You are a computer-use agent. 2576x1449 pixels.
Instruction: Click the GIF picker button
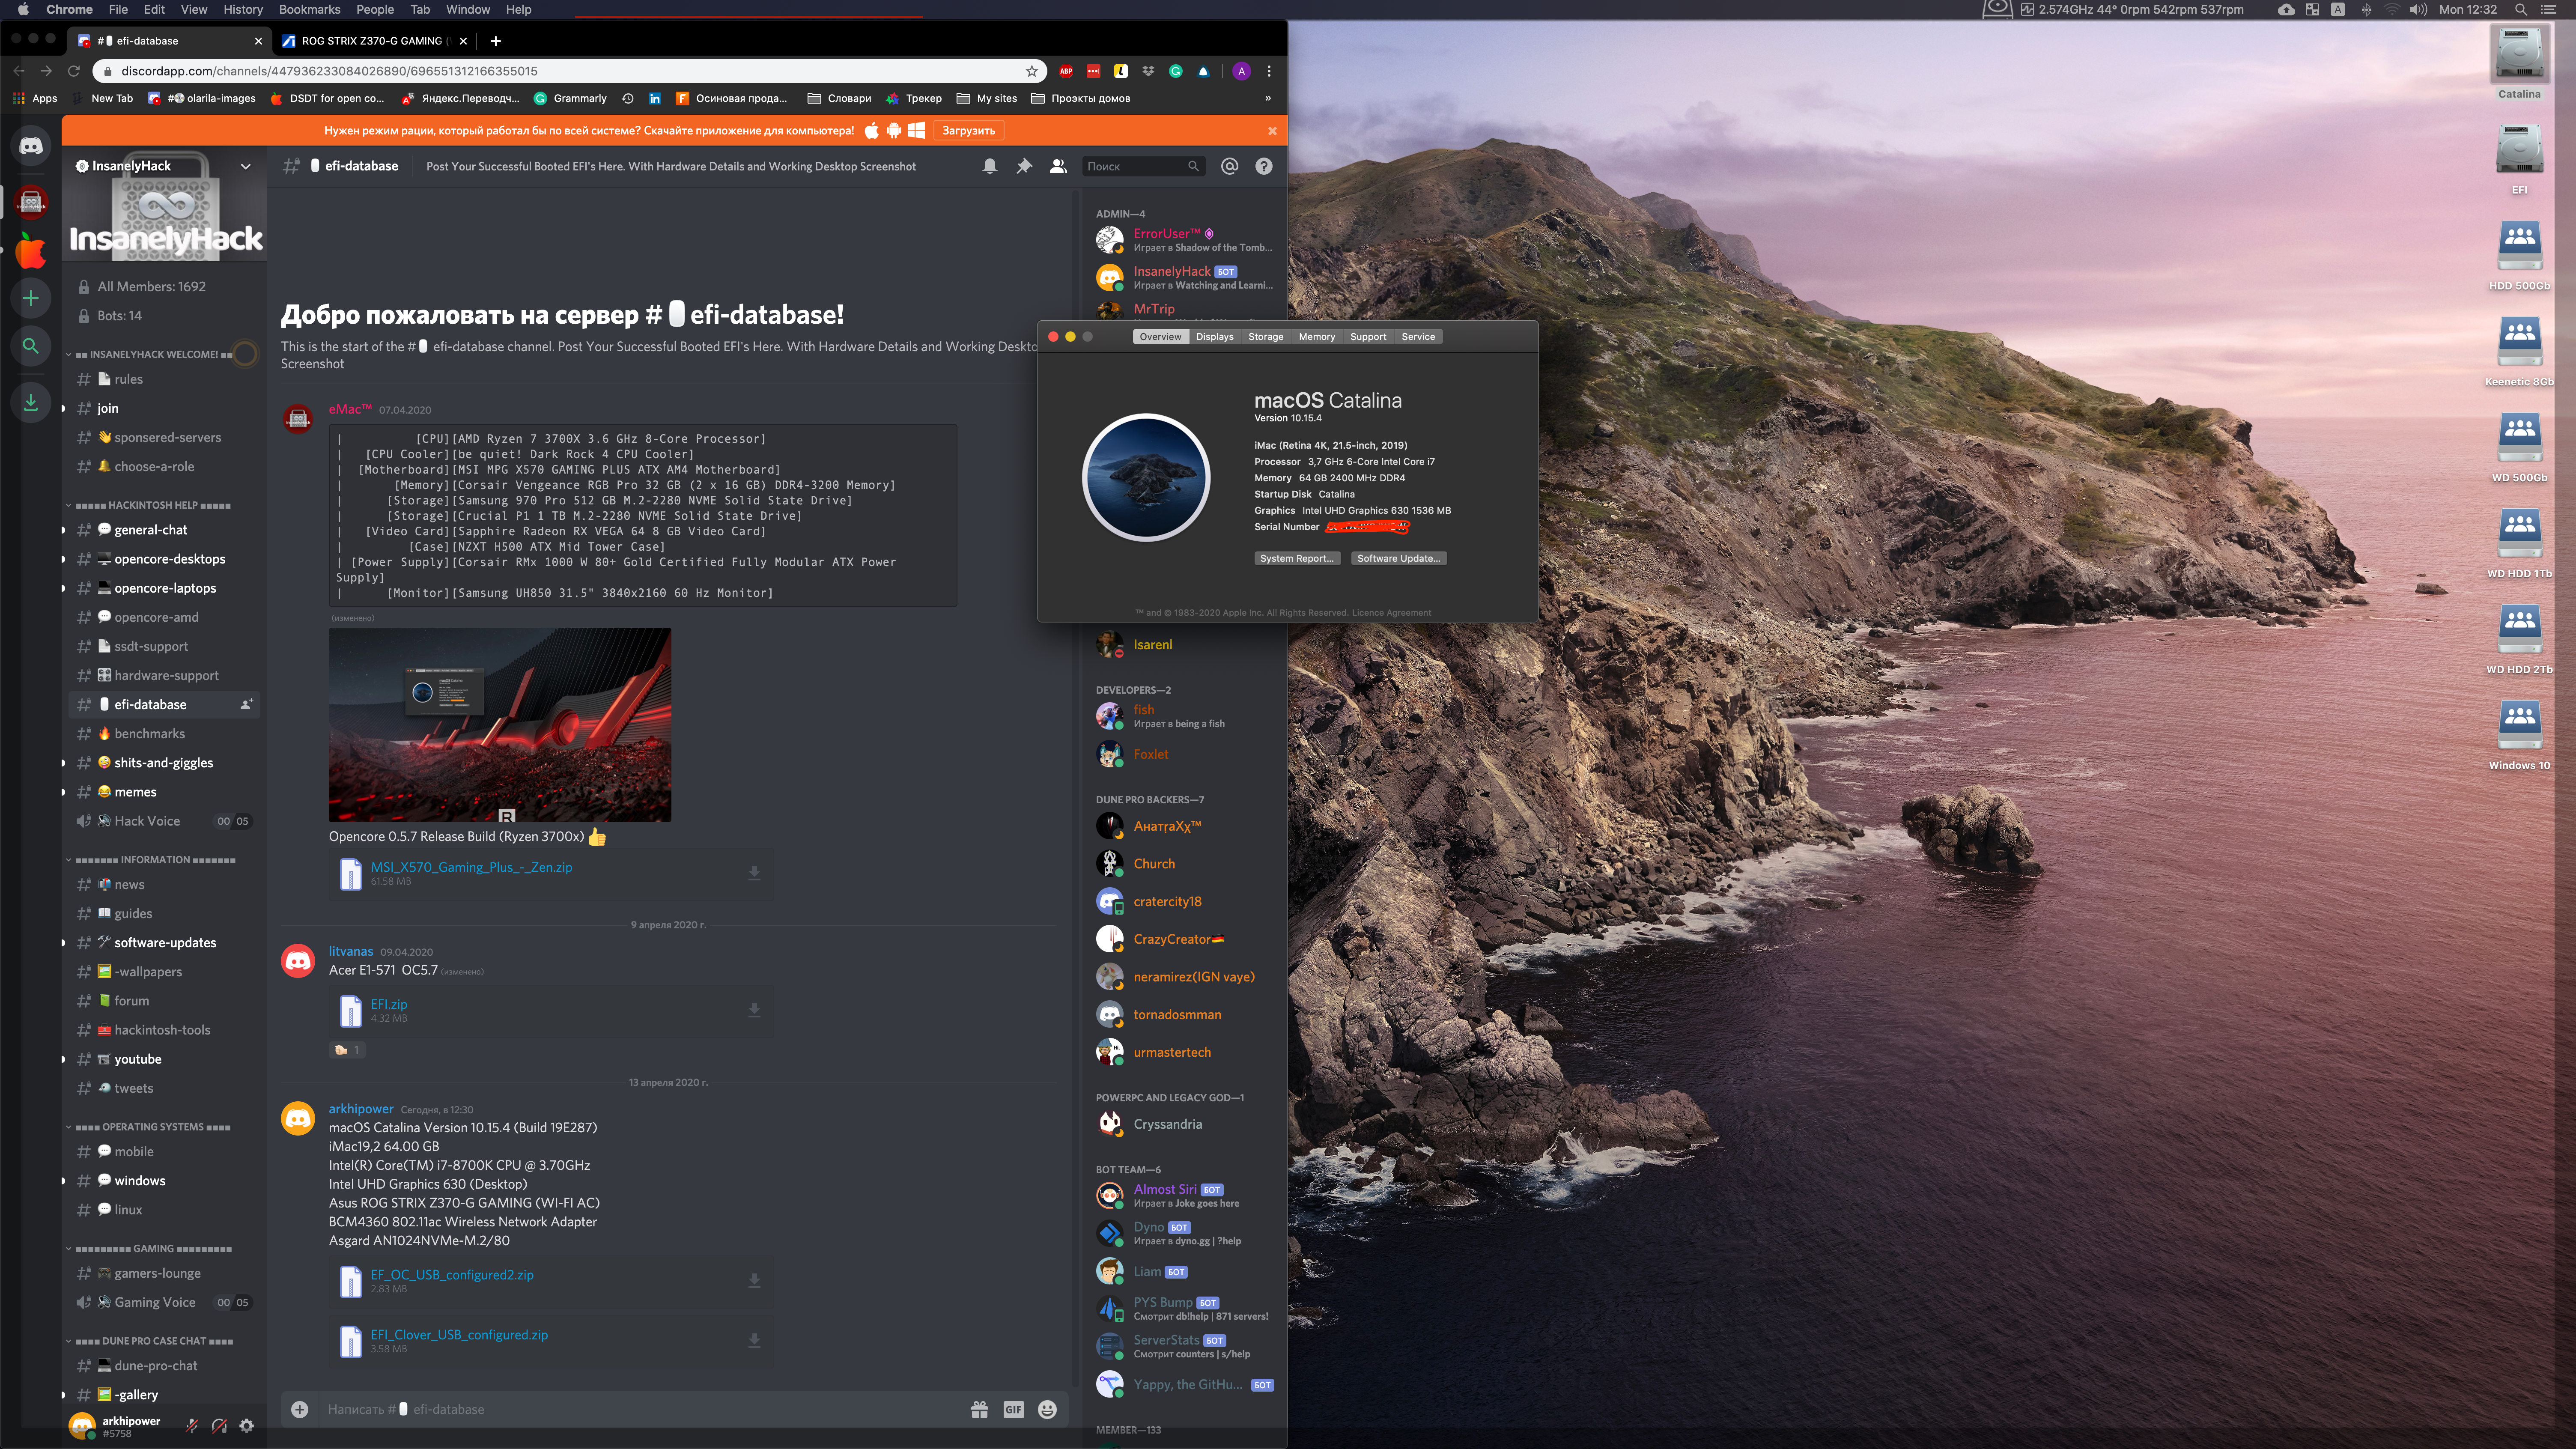1013,1409
